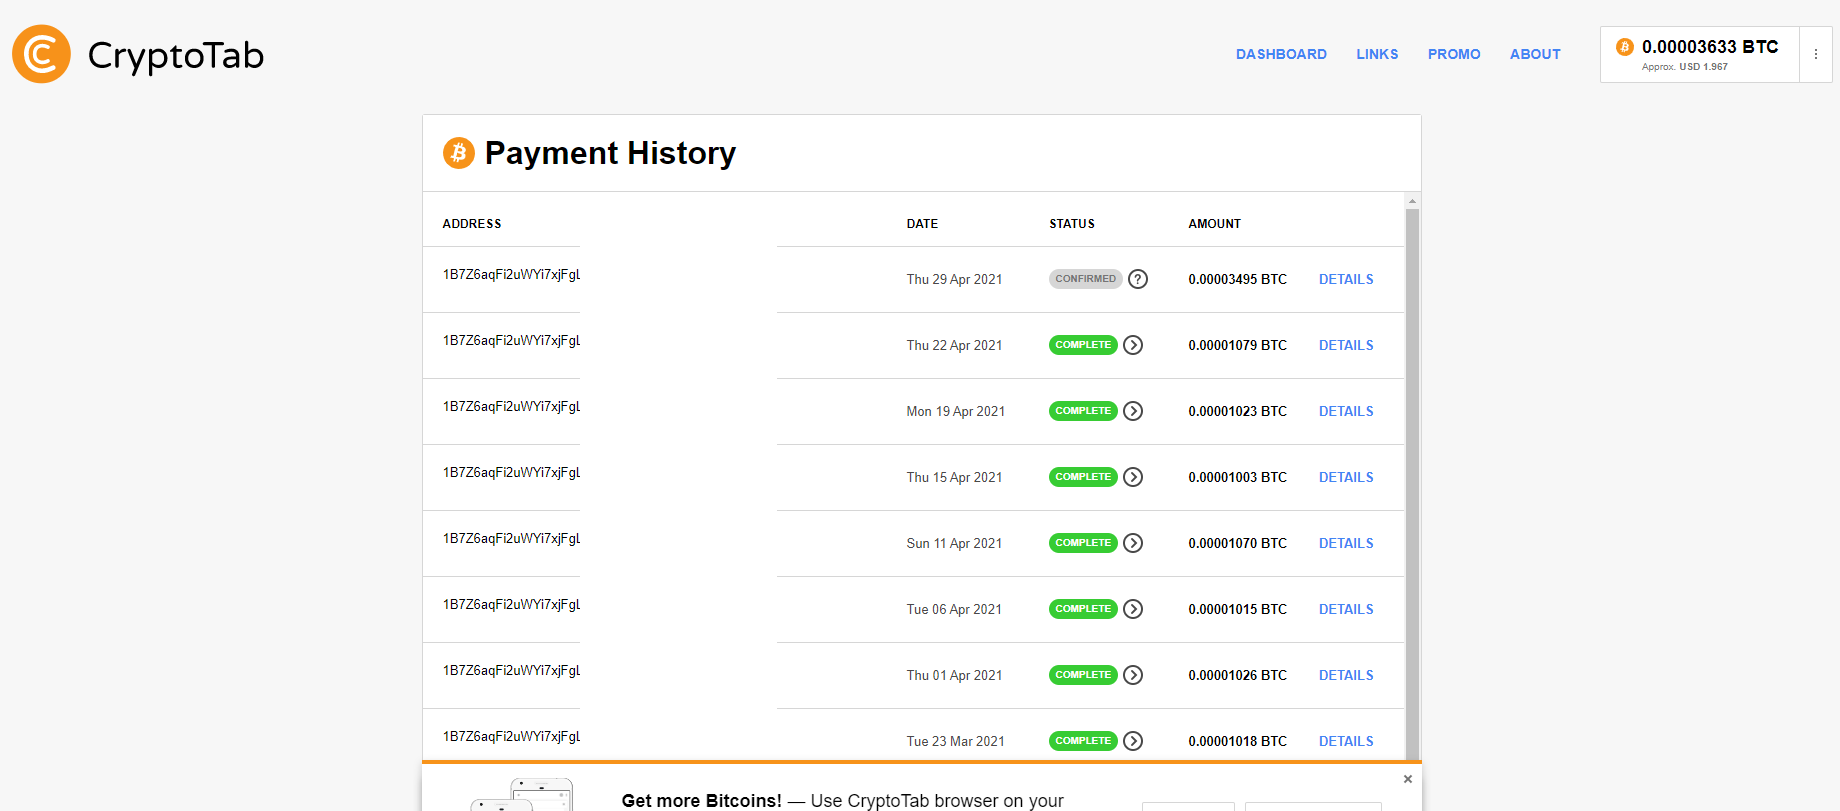This screenshot has height=811, width=1840.
Task: Click the AMOUNT column header
Action: [x=1214, y=224]
